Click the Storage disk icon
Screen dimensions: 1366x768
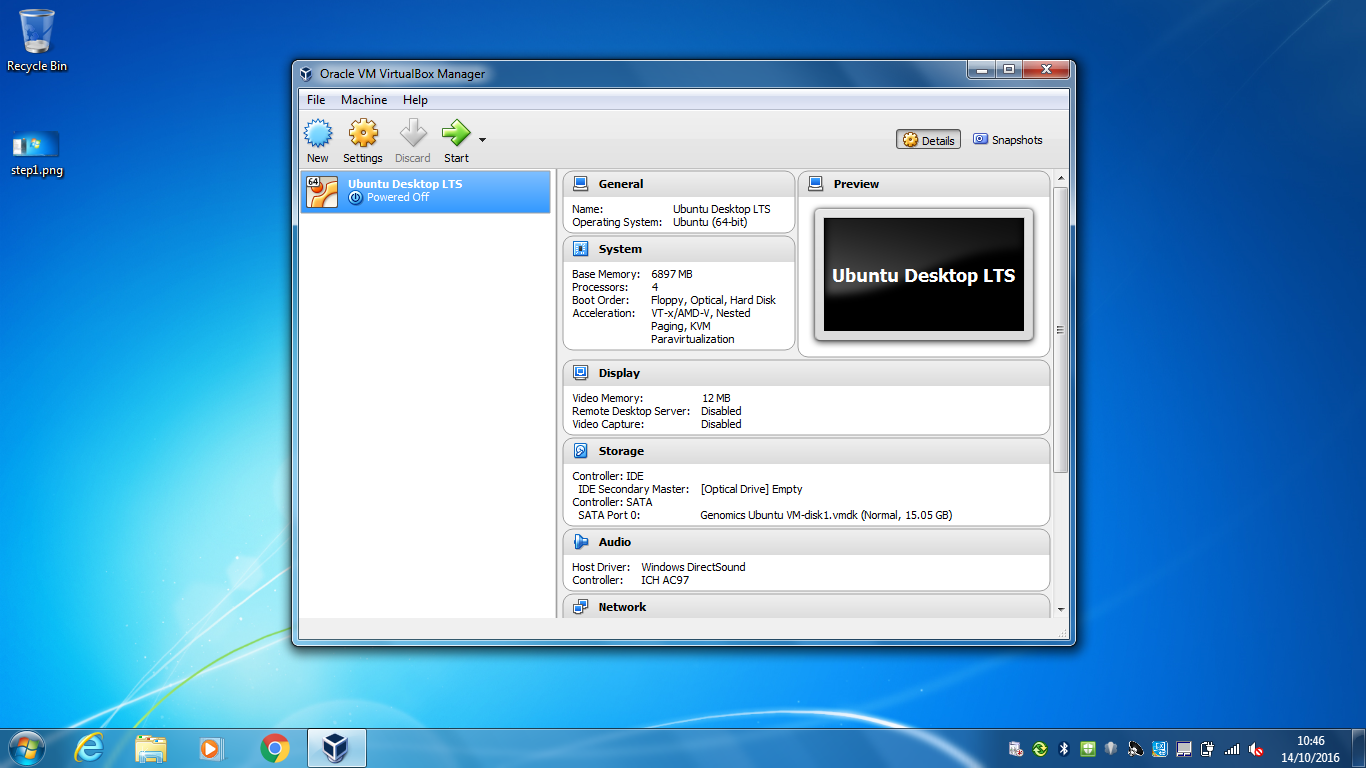coord(580,451)
